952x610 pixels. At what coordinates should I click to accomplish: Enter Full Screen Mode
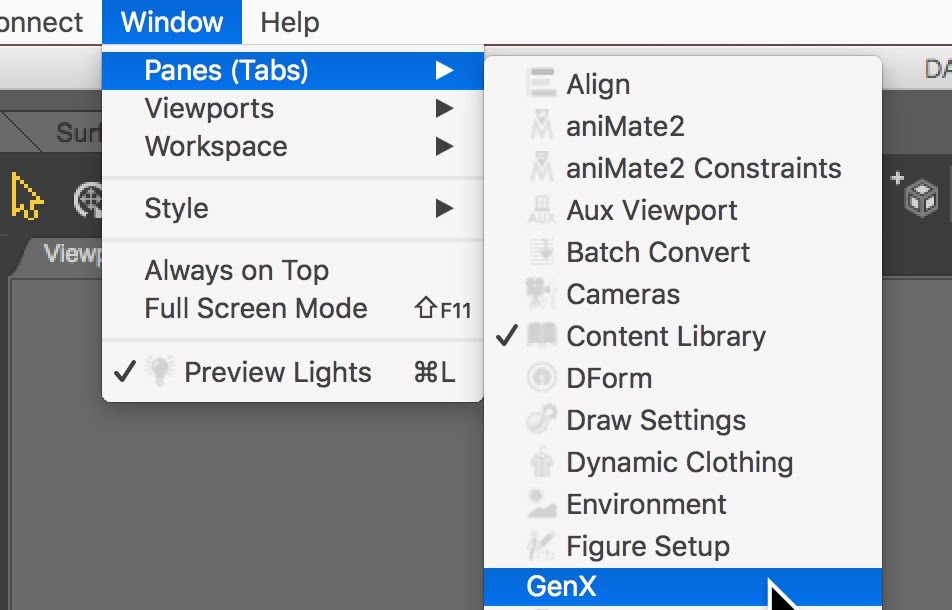coord(255,308)
